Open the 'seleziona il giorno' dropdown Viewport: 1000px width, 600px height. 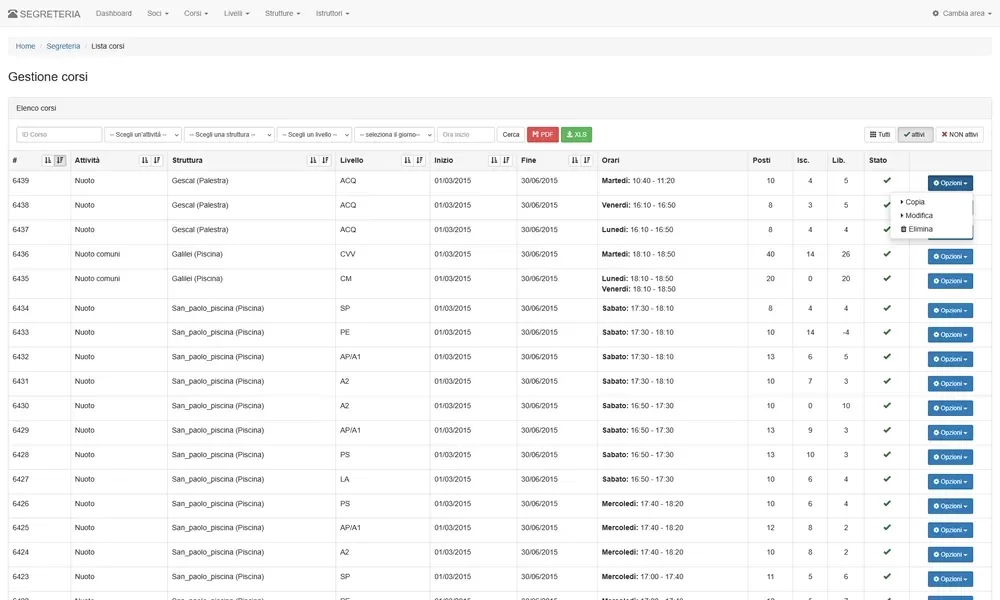point(394,135)
